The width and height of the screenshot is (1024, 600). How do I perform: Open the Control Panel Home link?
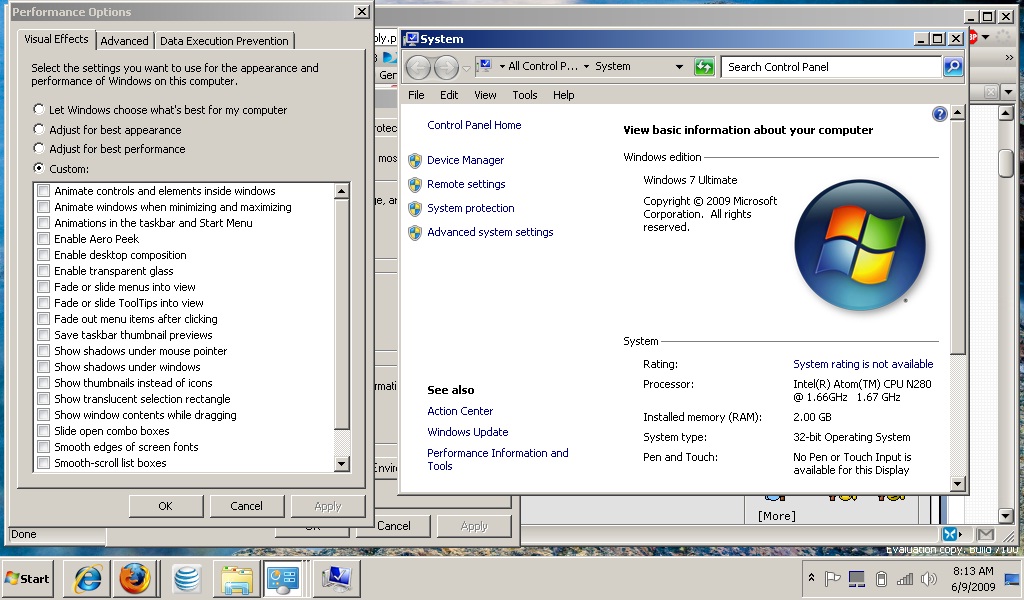pyautogui.click(x=474, y=125)
